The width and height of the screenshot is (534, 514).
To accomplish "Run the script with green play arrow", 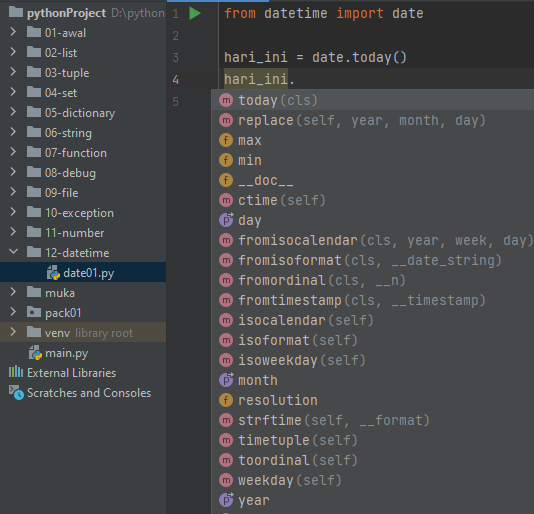I will tap(195, 14).
